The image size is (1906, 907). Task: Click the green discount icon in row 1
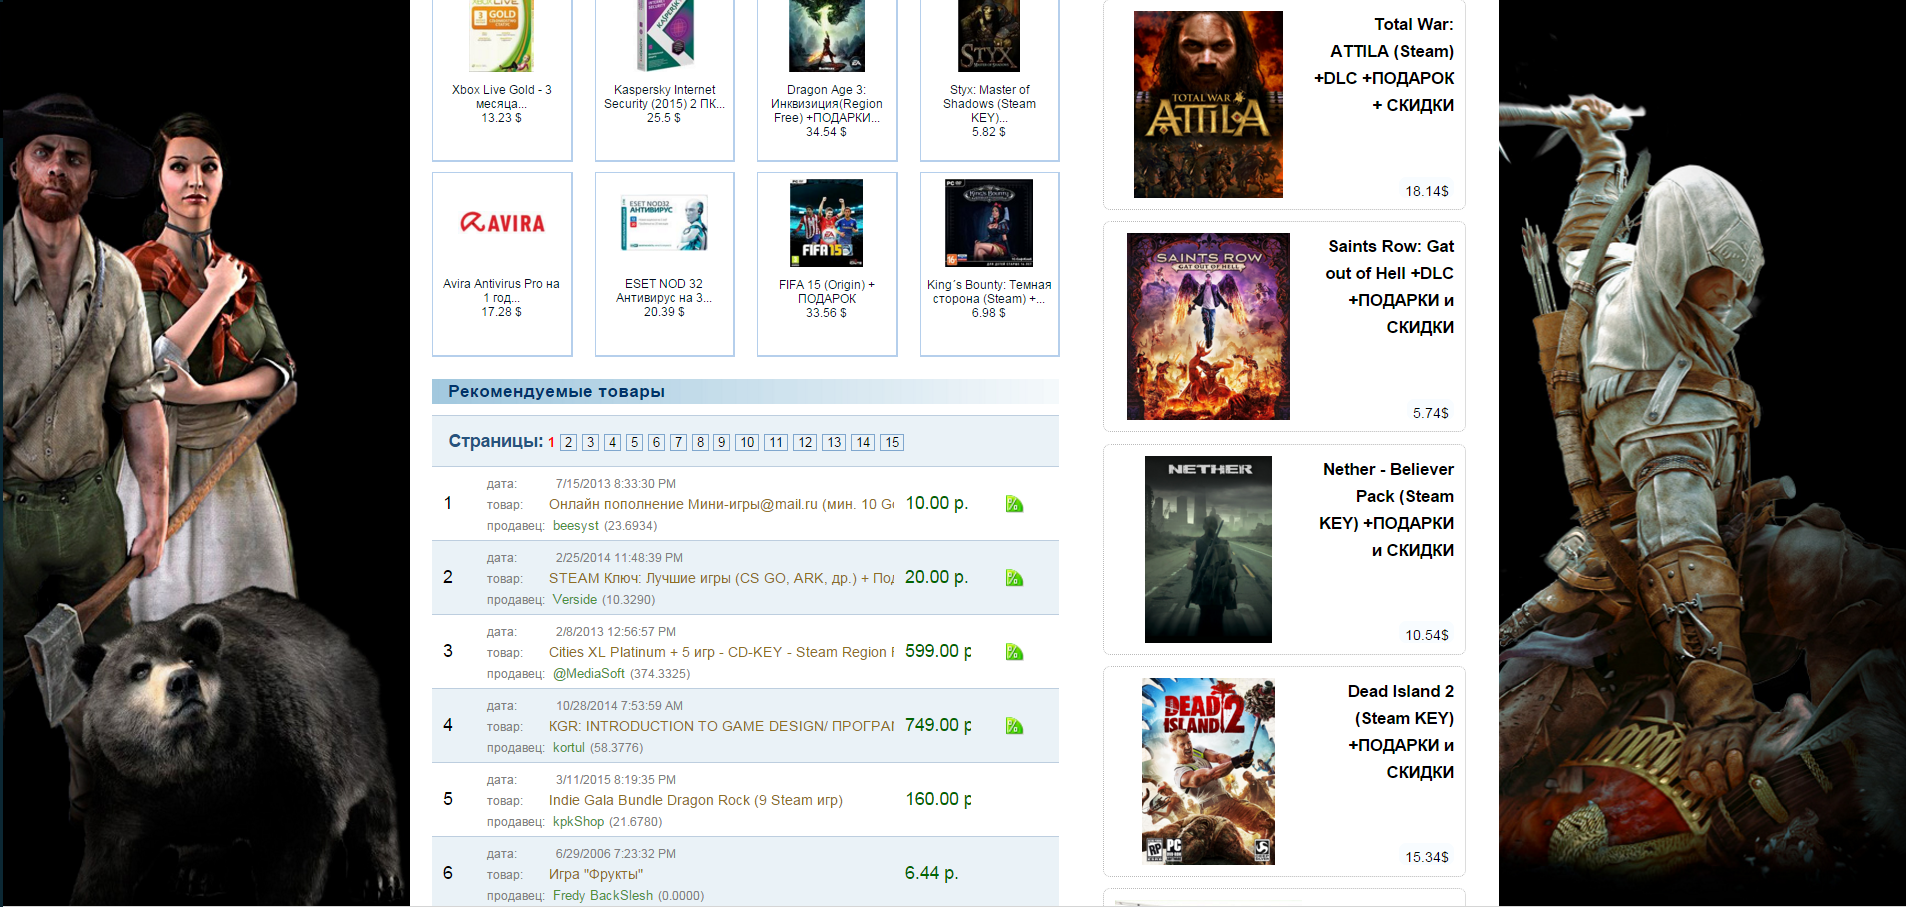click(1014, 504)
